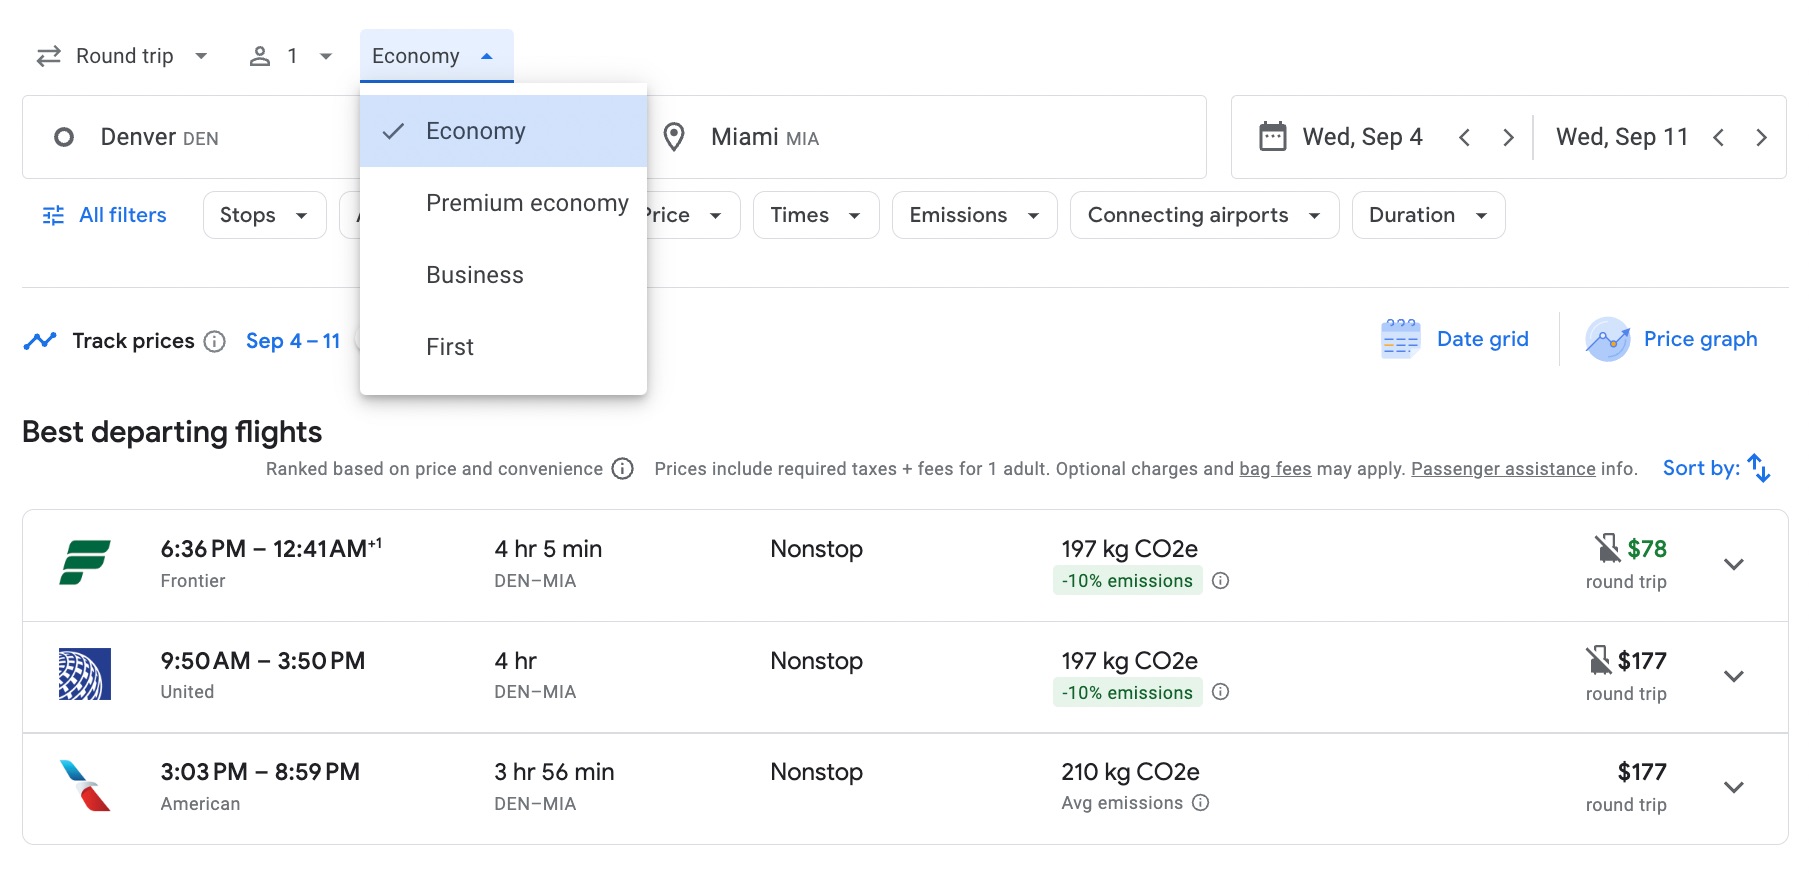1809x874 pixels.
Task: Open the bag fees link
Action: coord(1275,469)
